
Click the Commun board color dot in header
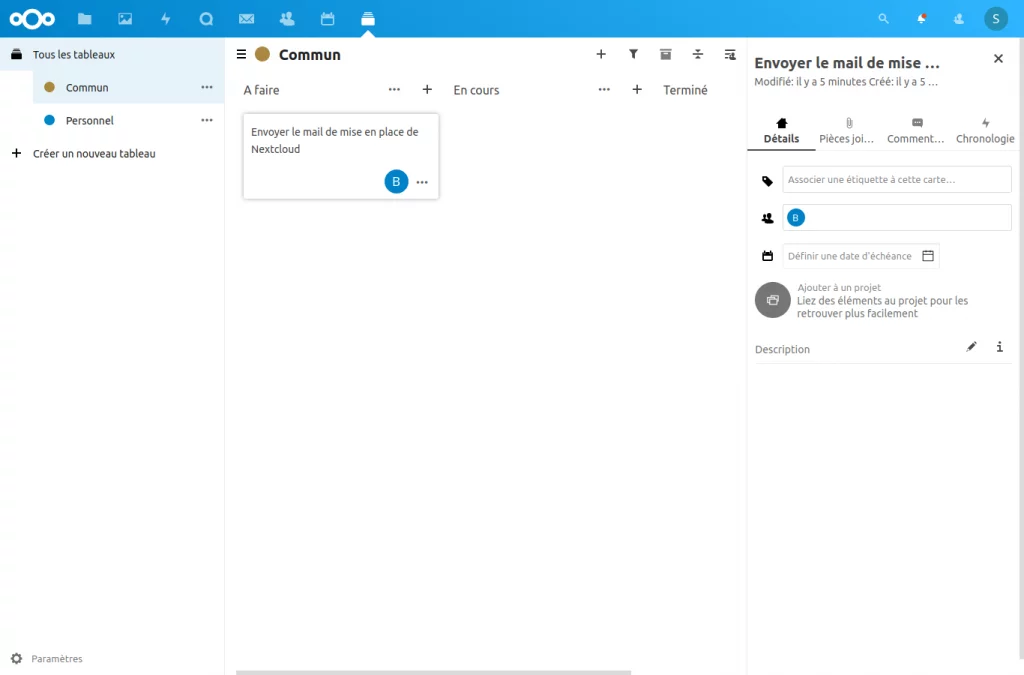[x=263, y=54]
